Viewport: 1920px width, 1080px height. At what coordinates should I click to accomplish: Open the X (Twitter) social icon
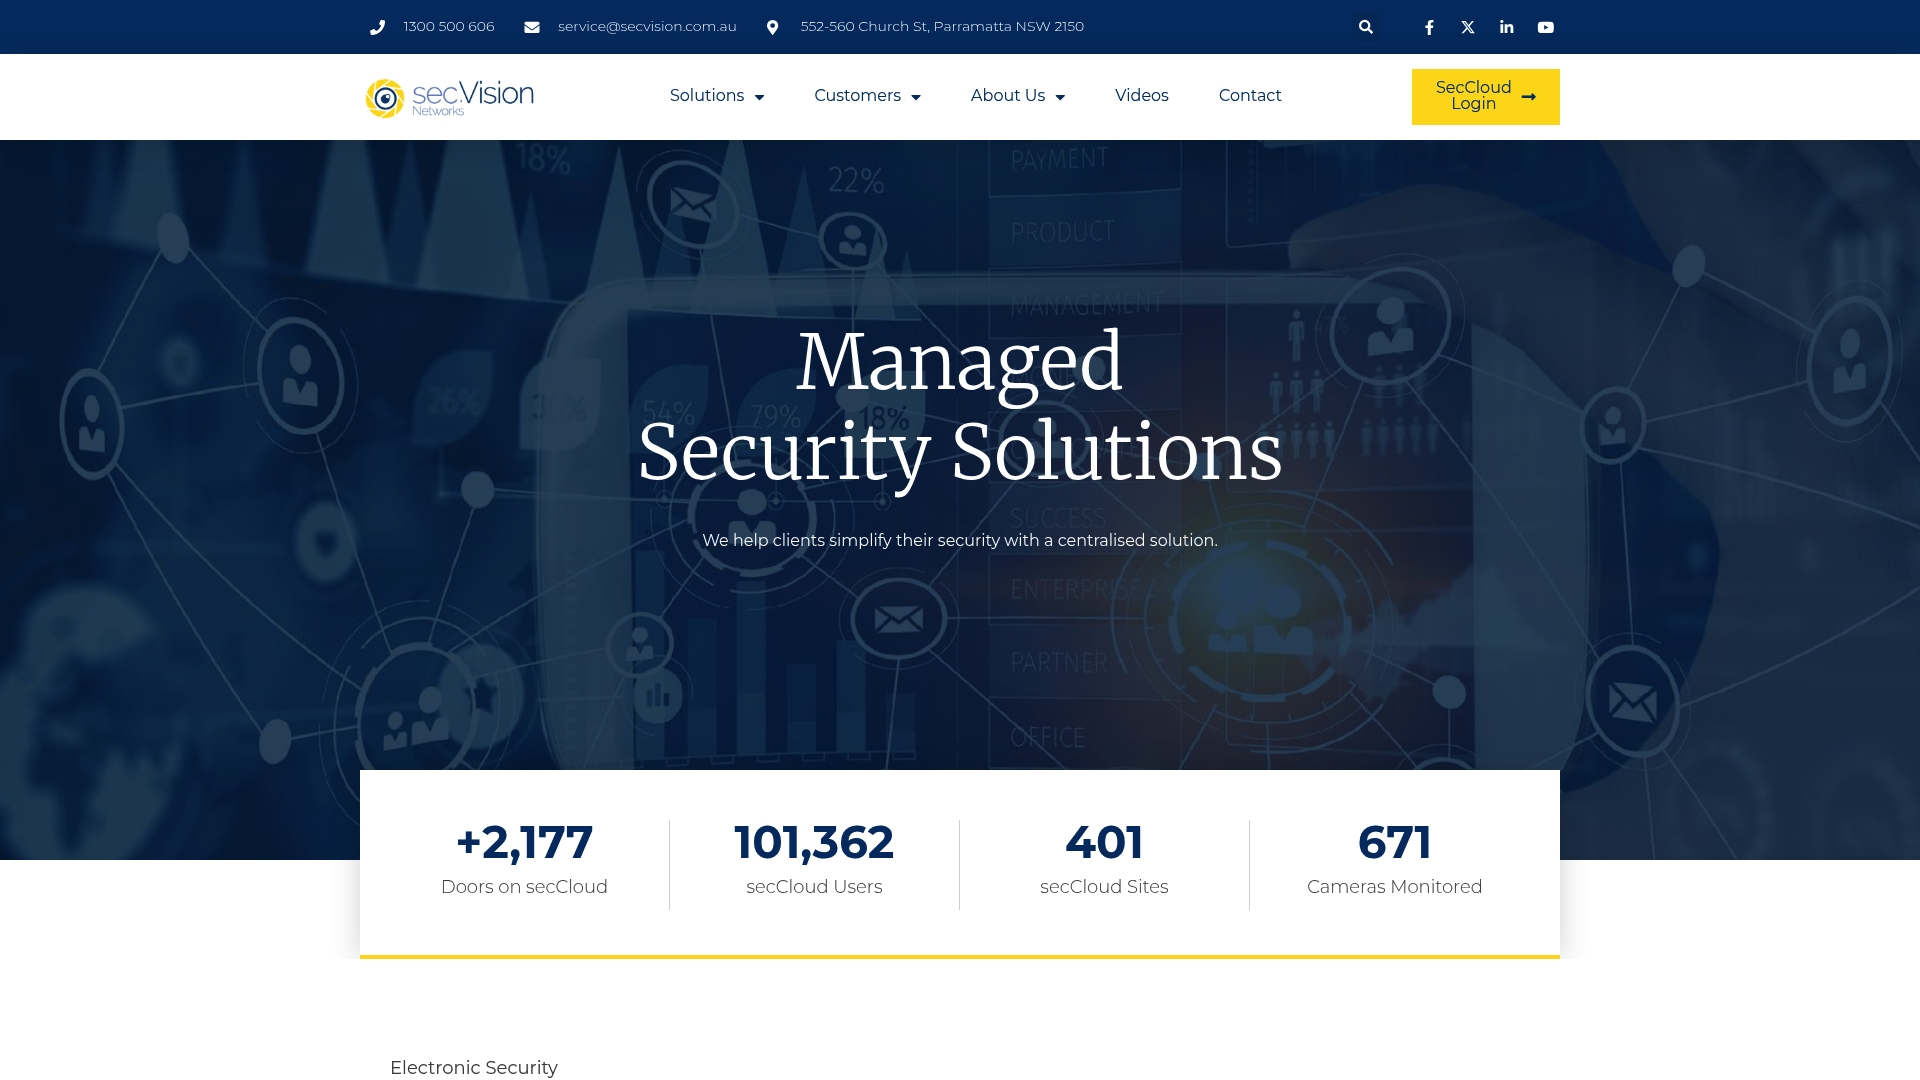pos(1468,28)
